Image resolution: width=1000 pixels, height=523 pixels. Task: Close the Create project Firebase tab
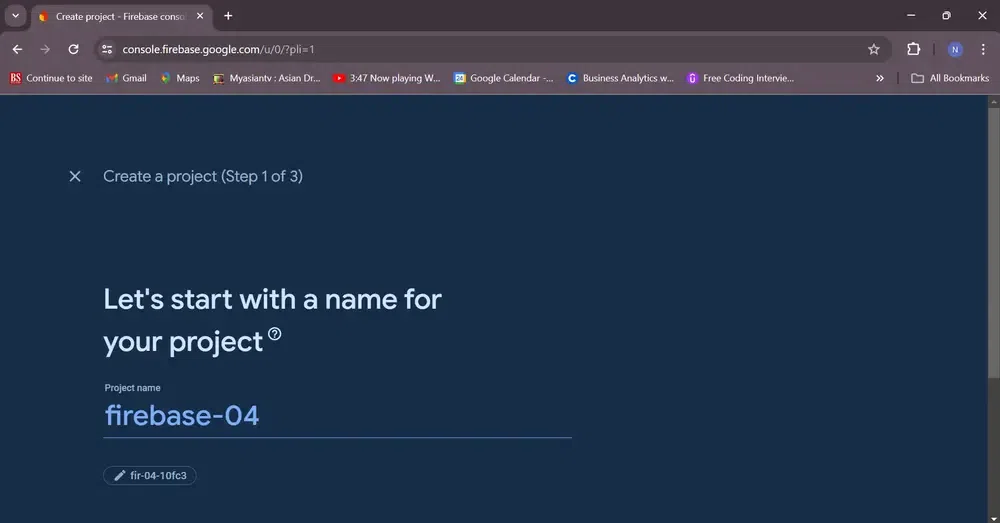pyautogui.click(x=200, y=16)
